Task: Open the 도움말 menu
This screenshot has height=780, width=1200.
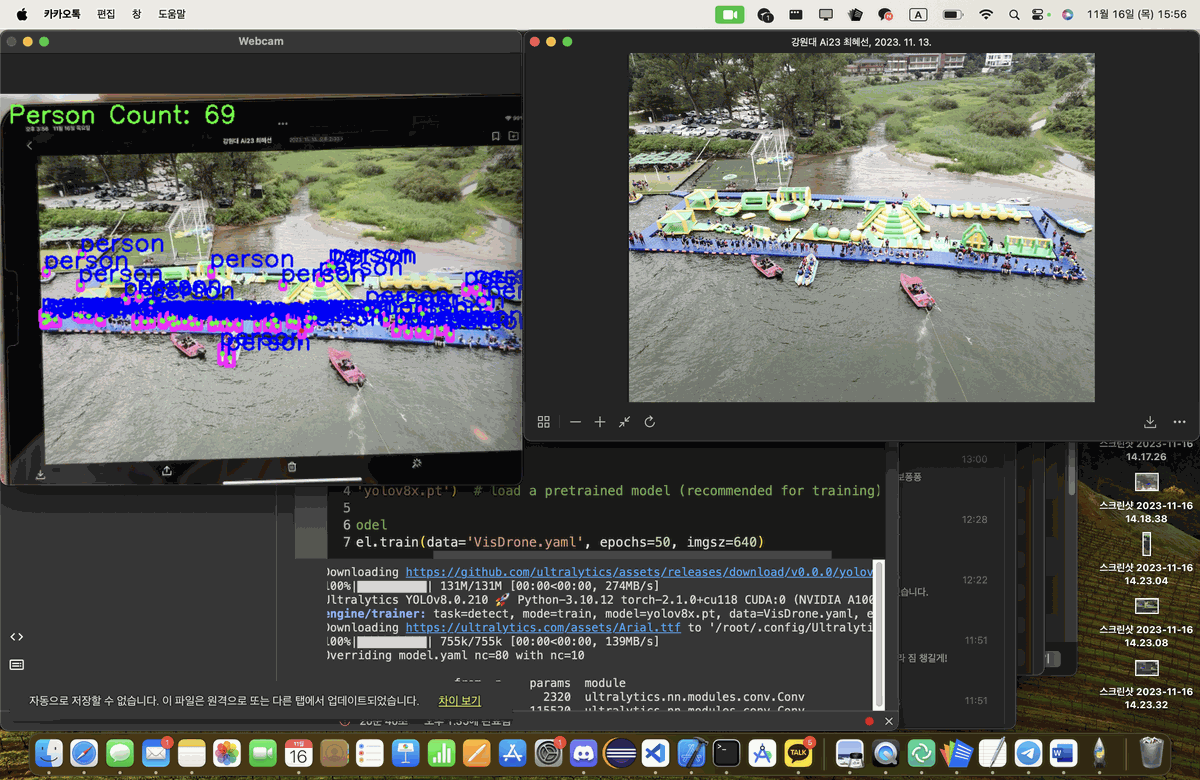Action: tap(171, 15)
